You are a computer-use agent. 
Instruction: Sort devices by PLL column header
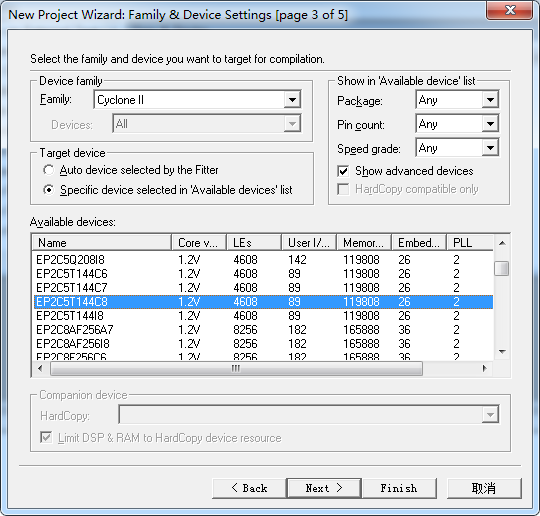pos(470,242)
